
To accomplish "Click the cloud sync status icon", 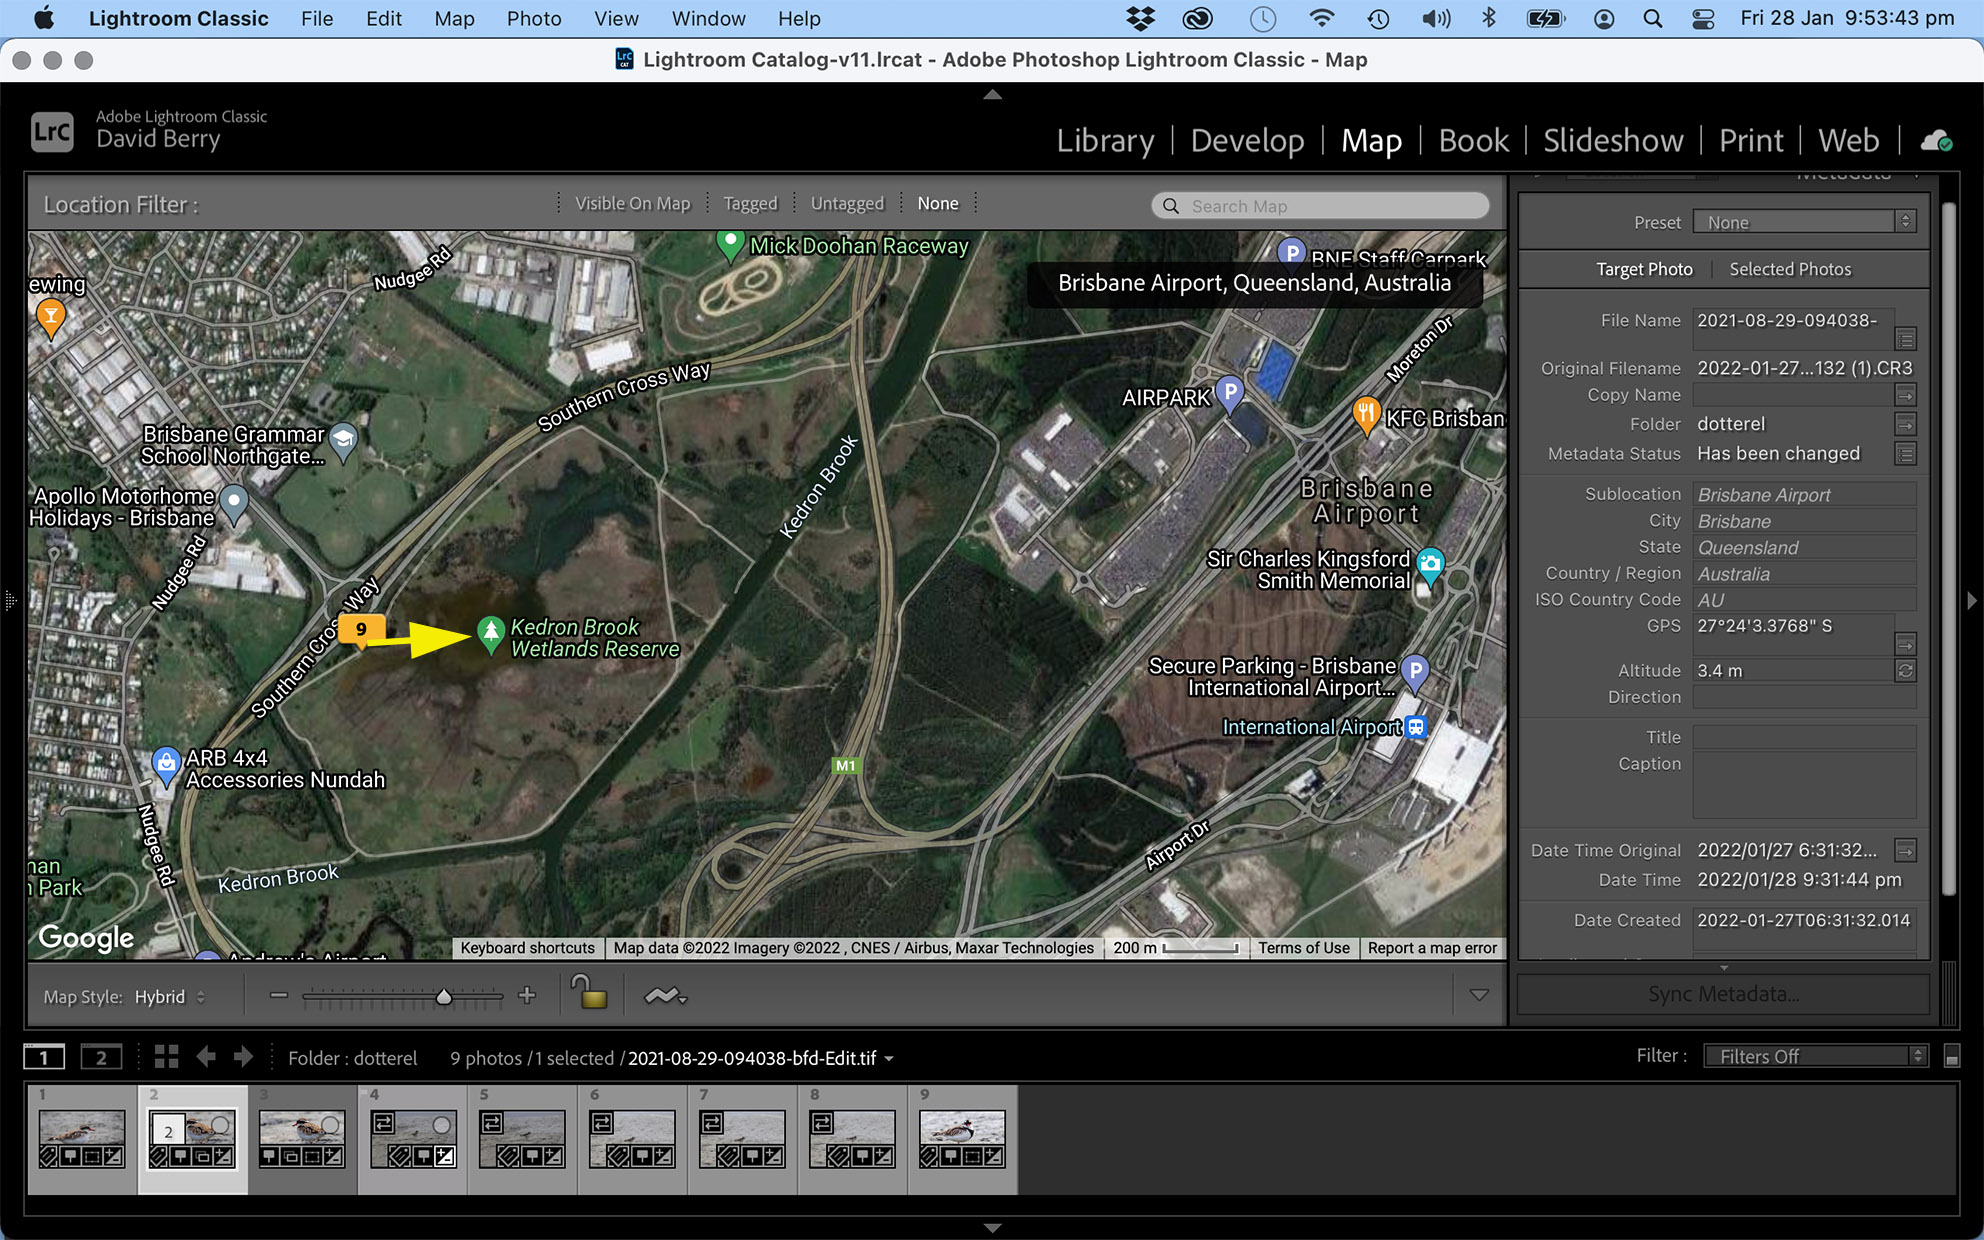I will click(x=1936, y=141).
